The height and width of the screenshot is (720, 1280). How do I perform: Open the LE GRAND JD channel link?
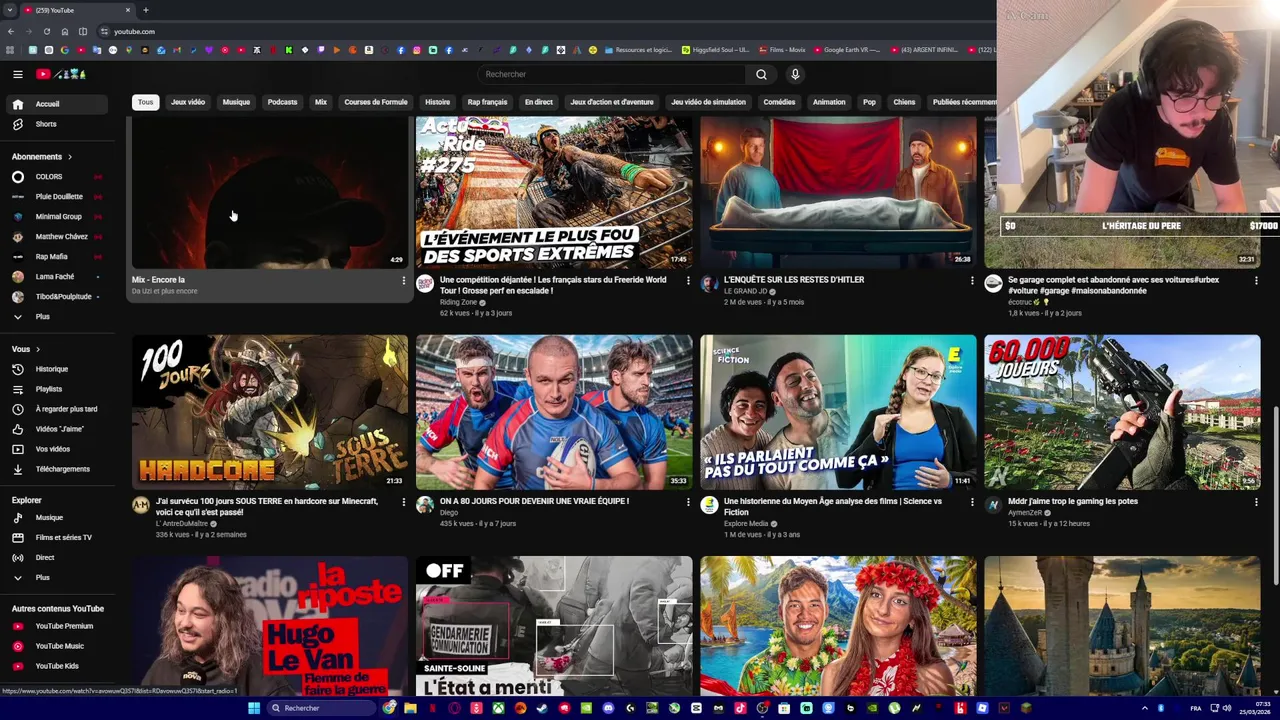[x=746, y=291]
